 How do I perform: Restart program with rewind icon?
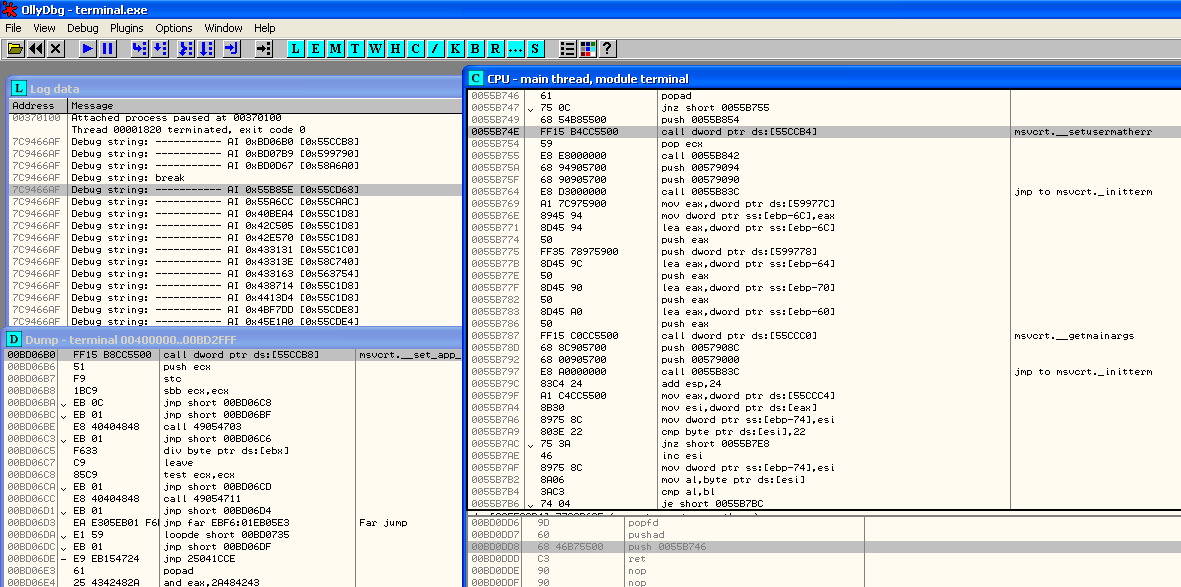pos(36,48)
